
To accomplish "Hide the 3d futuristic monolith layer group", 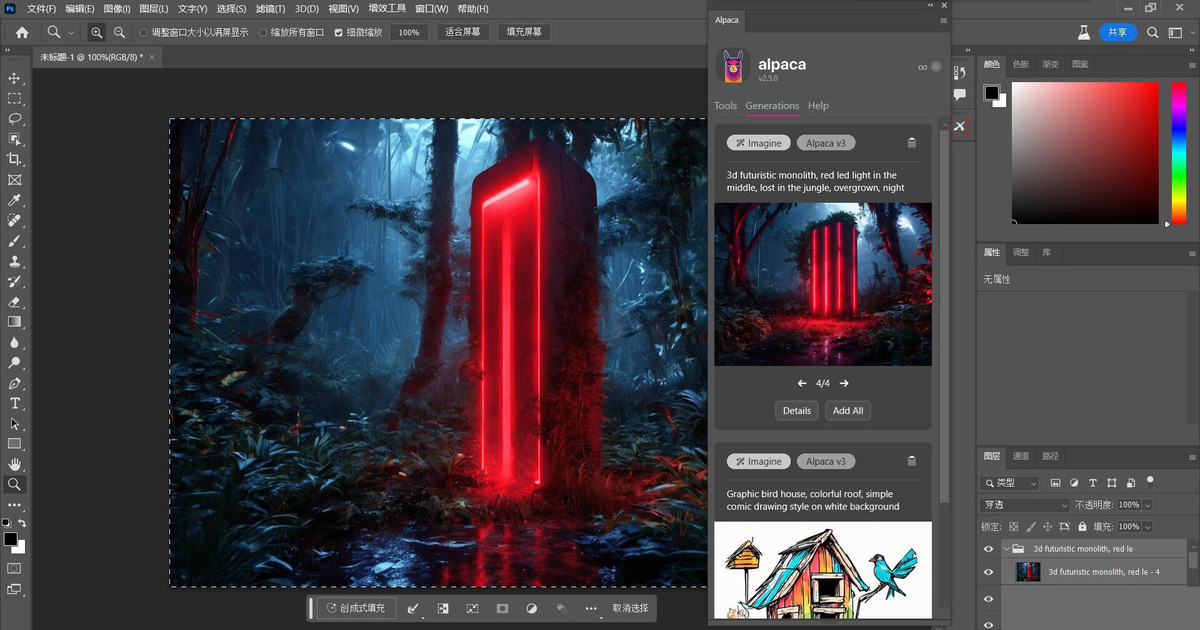I will coord(988,549).
